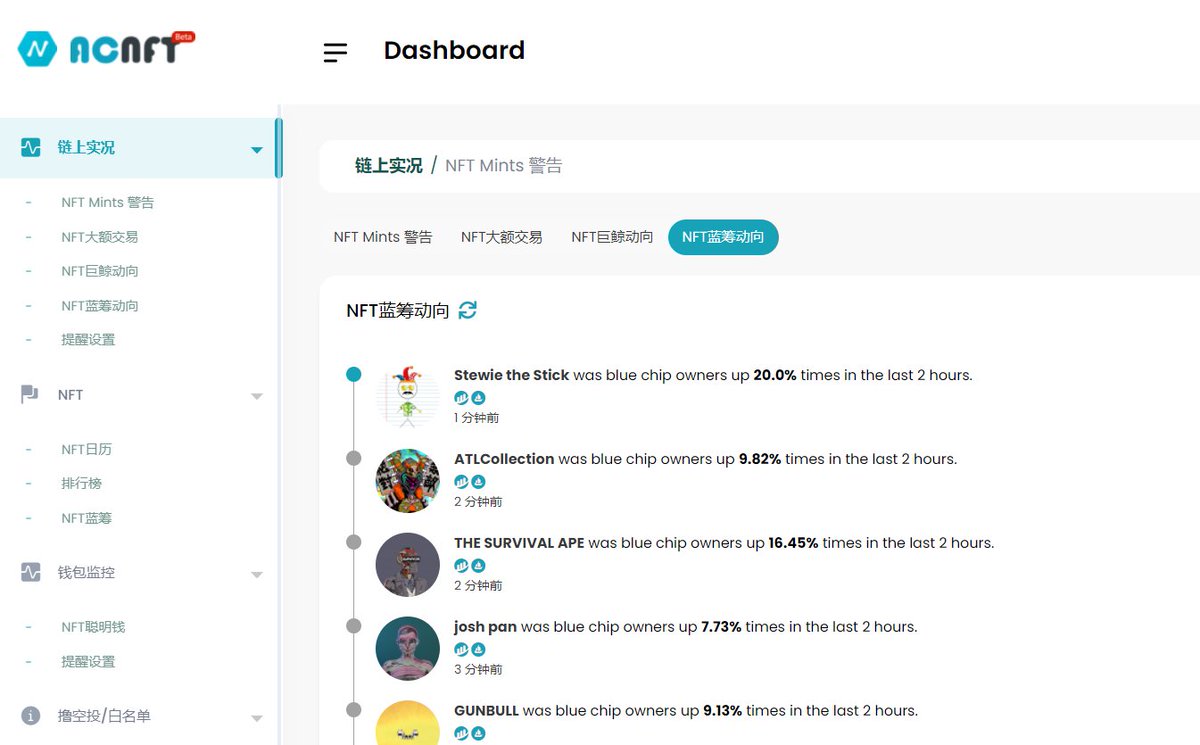1200x745 pixels.
Task: Click the 1 分钟前 timestamp
Action: pos(476,418)
